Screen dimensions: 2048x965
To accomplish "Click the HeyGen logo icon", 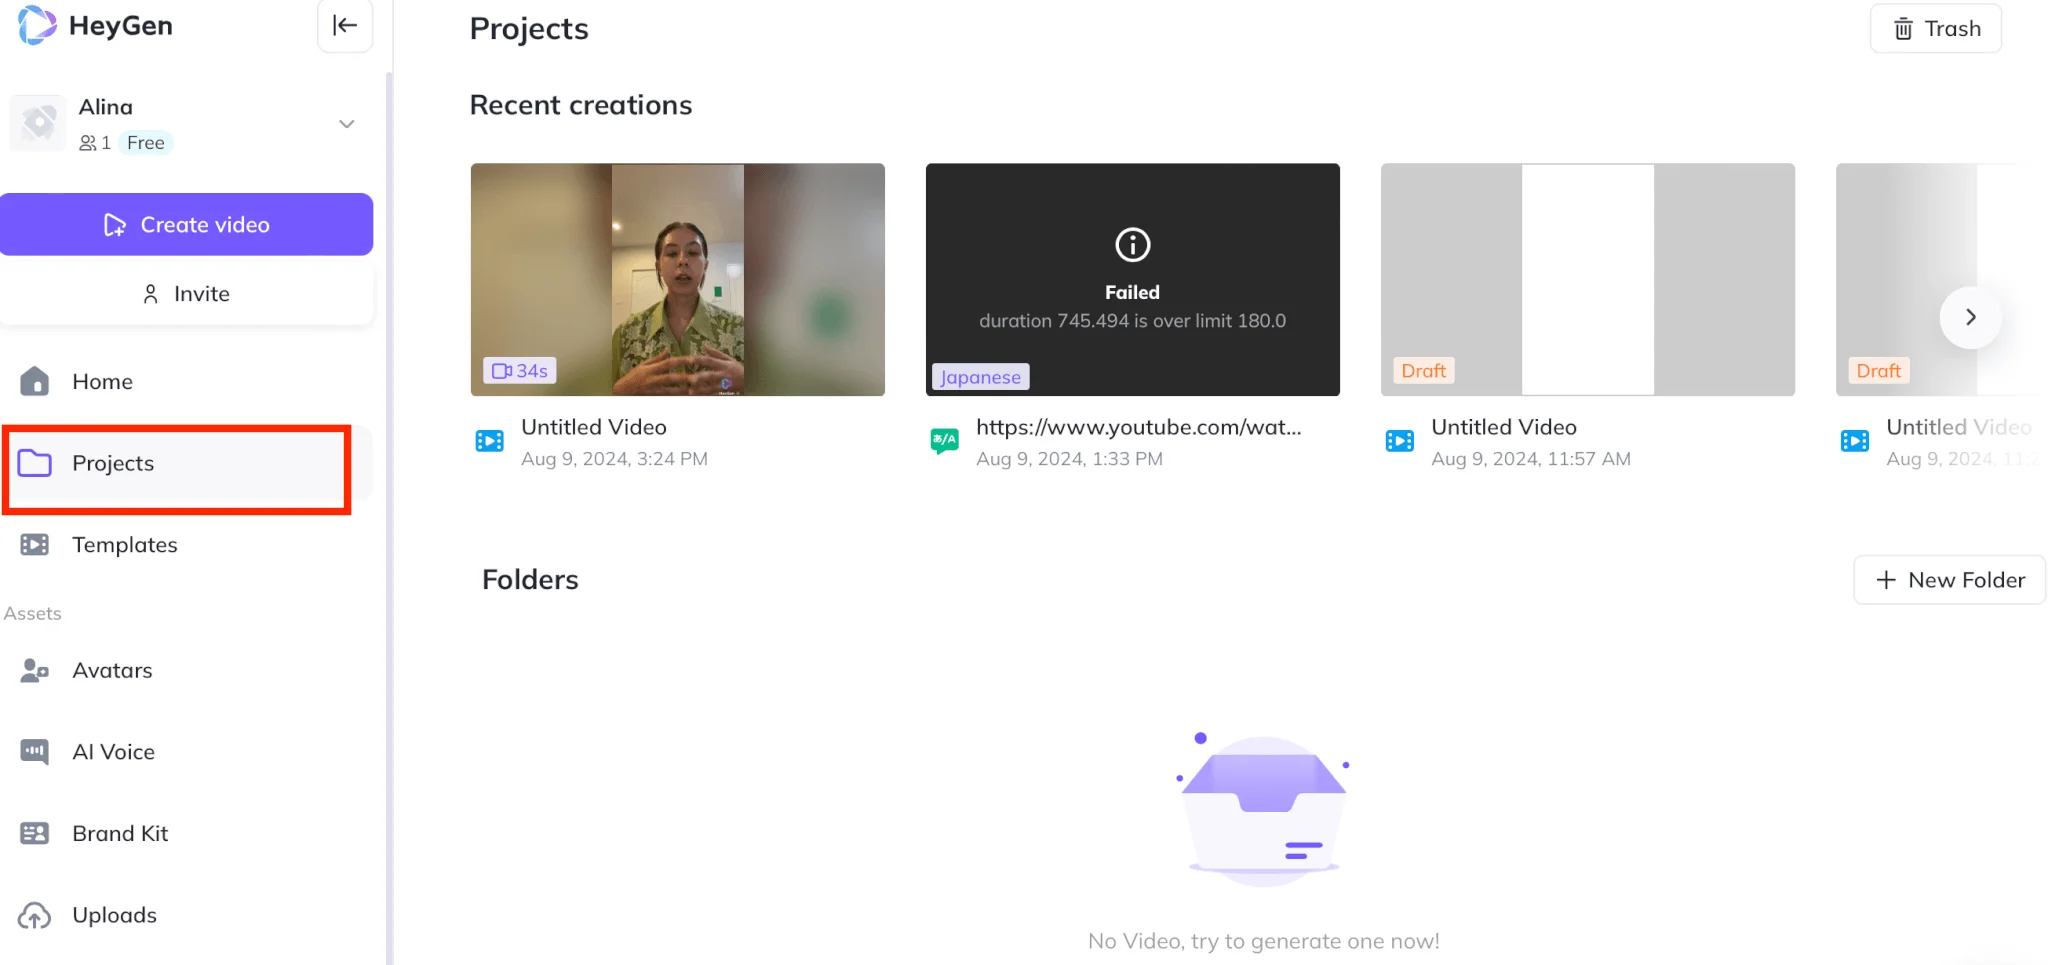I will click(x=38, y=25).
